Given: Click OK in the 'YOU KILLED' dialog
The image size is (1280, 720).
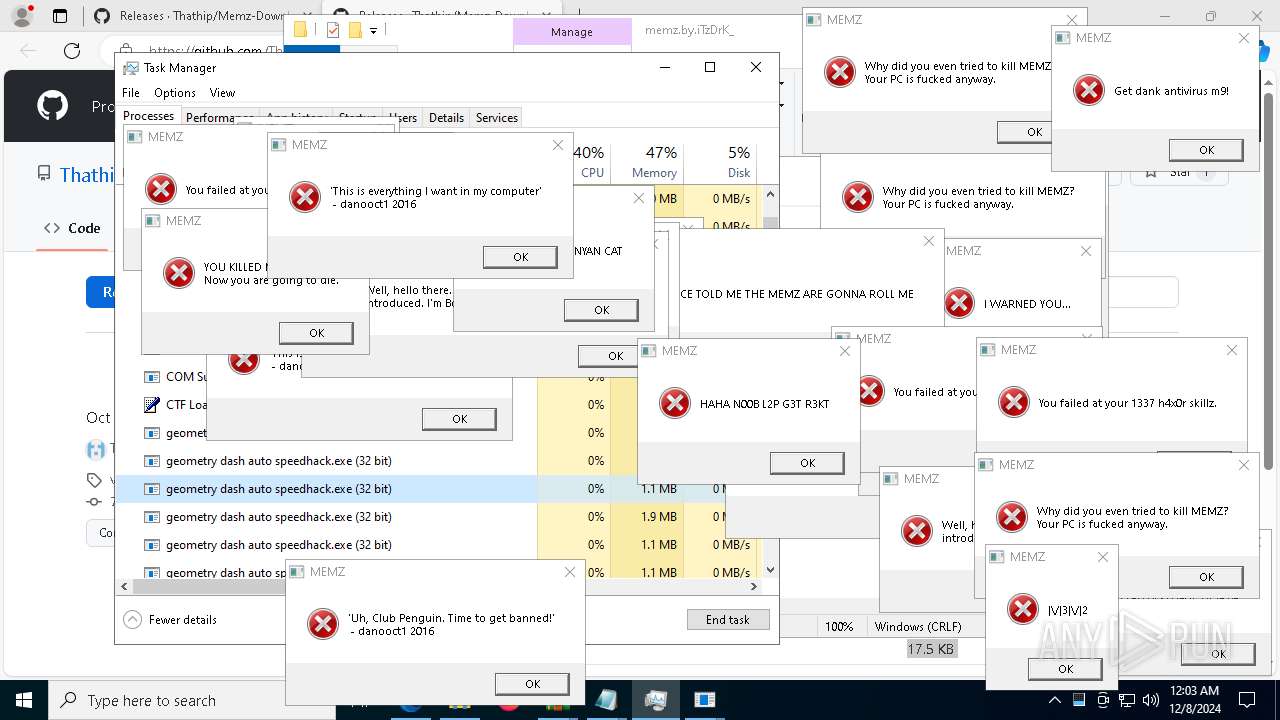Looking at the screenshot, I should pyautogui.click(x=316, y=333).
